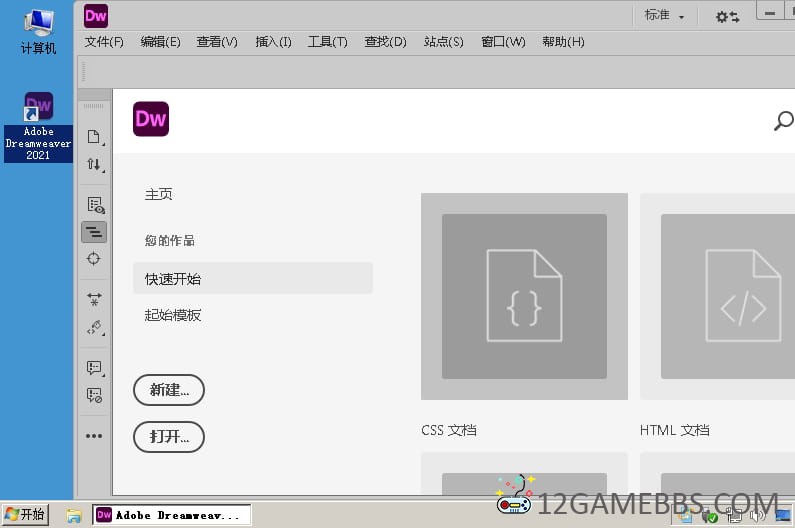Screen dimensions: 795x528
Task: Open the 工具(T) menu
Action: coord(328,42)
